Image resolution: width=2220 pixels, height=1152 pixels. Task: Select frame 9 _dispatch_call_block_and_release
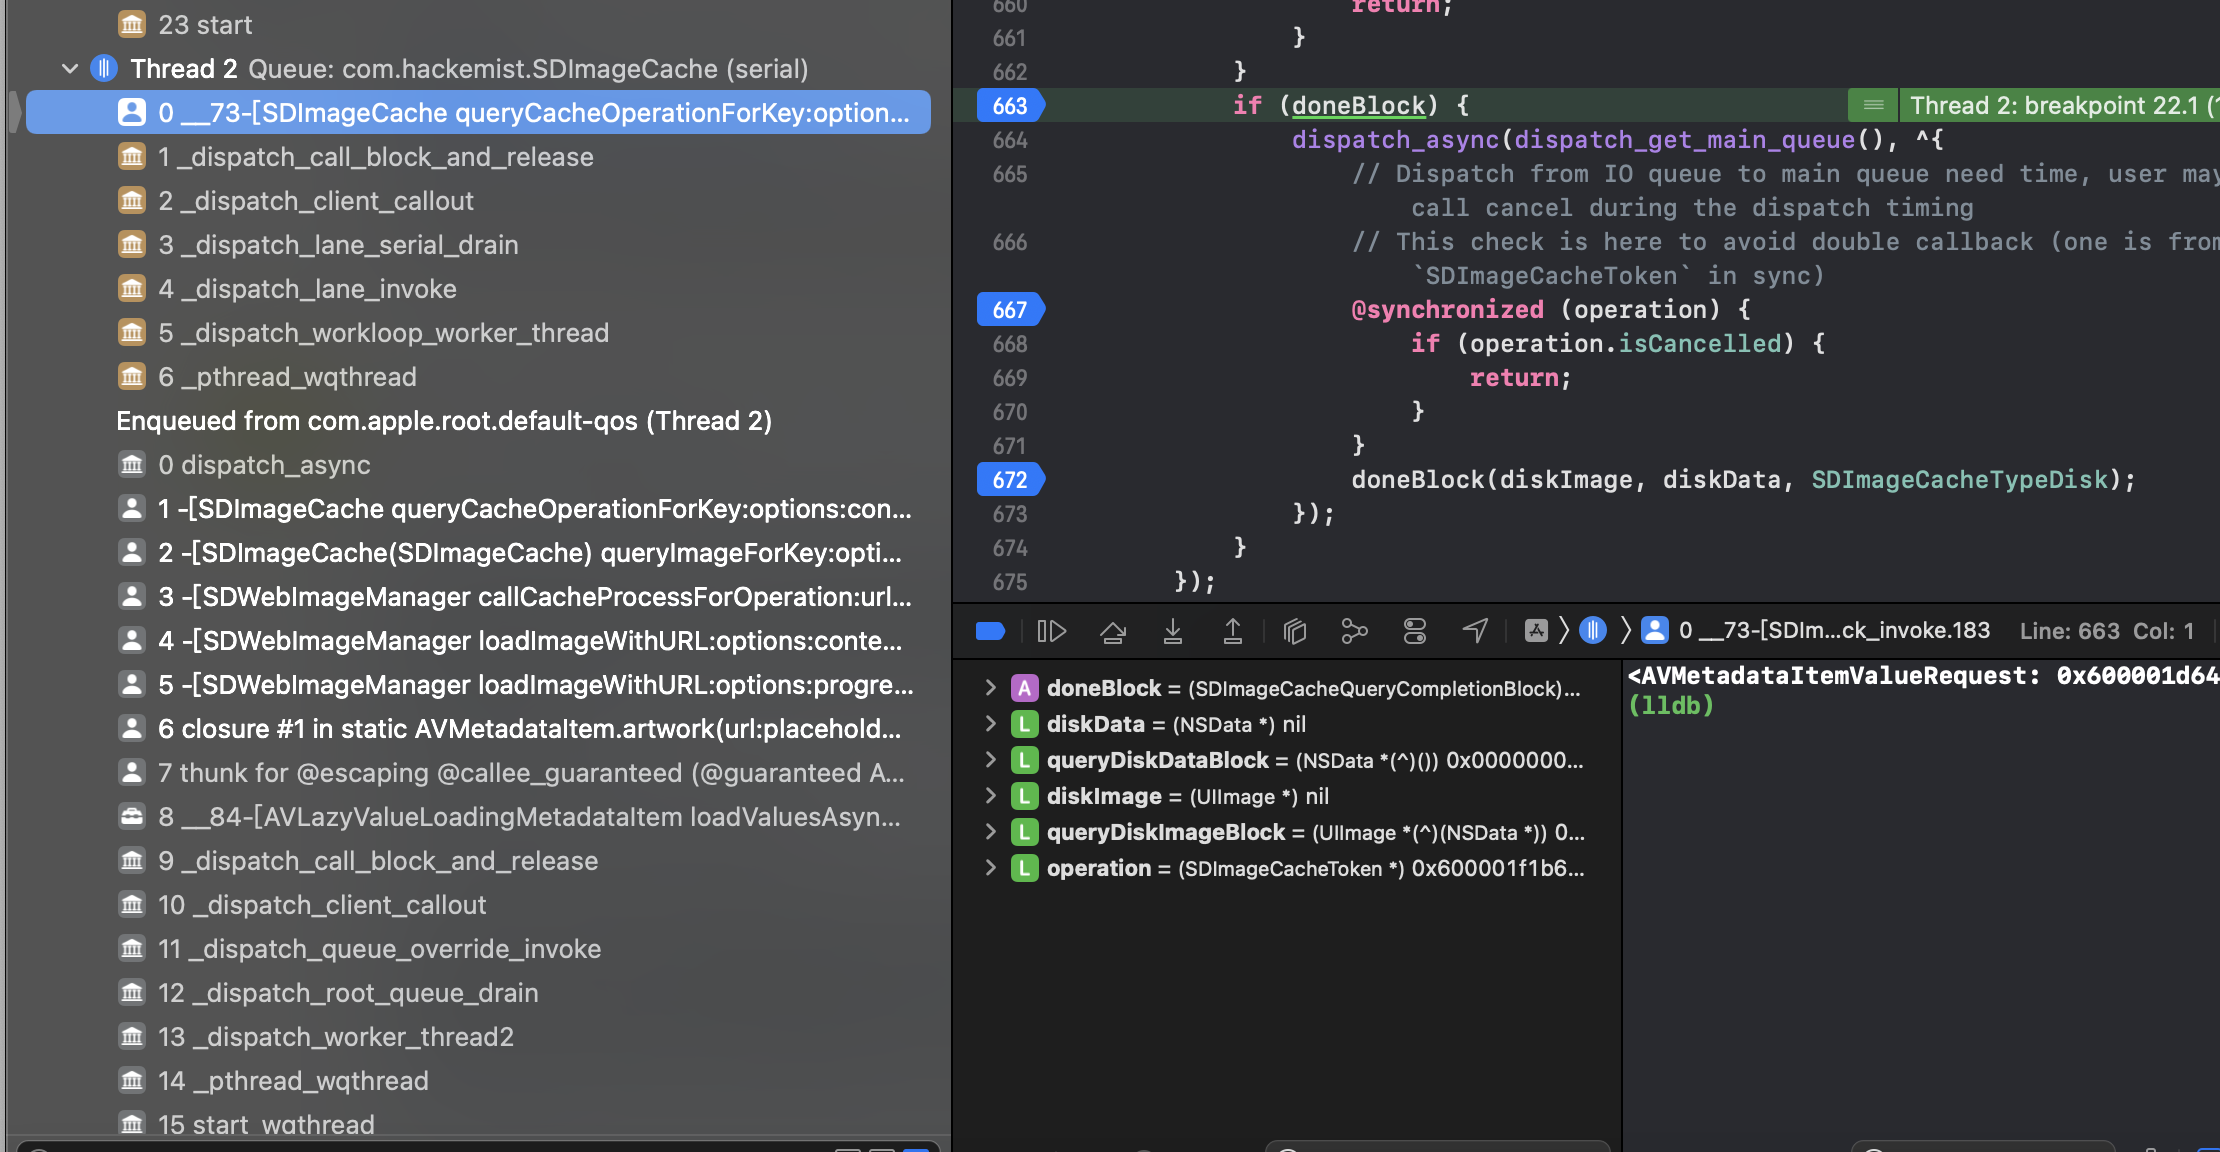[478, 861]
